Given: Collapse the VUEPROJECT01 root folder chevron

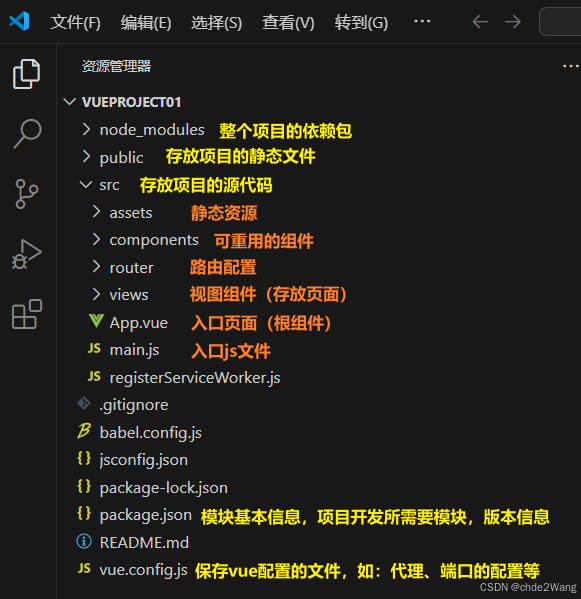Looking at the screenshot, I should coord(70,102).
